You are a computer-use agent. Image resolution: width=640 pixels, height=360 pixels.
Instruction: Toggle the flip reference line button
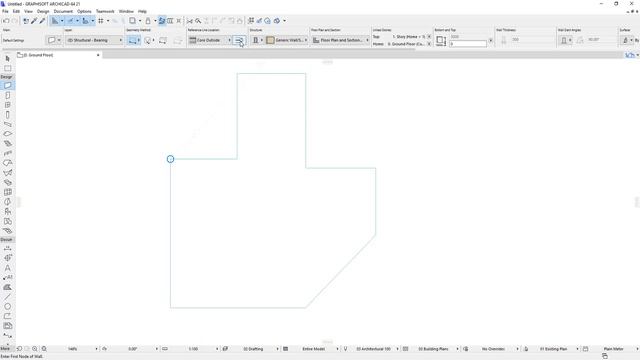pyautogui.click(x=239, y=40)
